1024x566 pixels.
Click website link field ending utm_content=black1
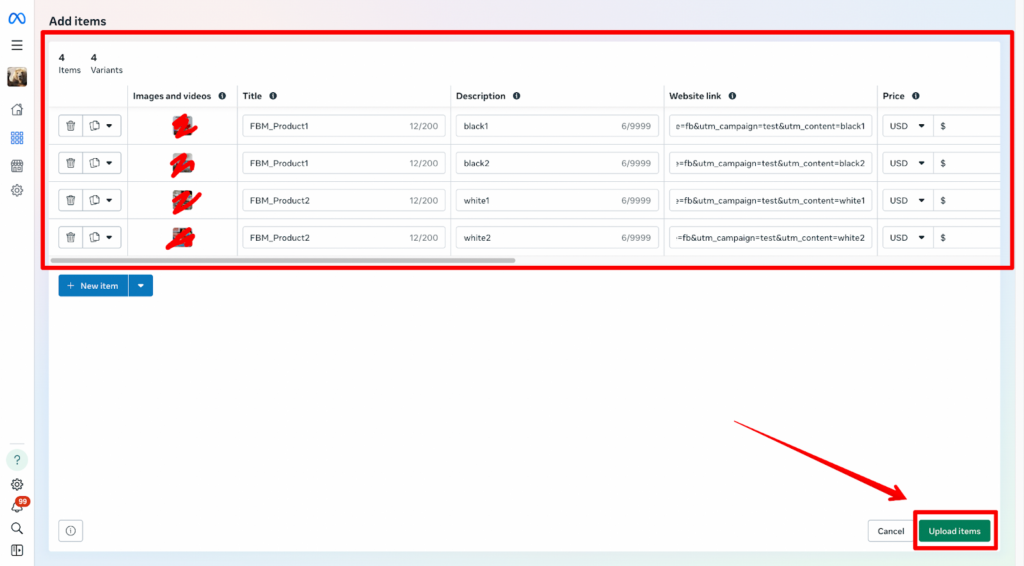point(771,126)
